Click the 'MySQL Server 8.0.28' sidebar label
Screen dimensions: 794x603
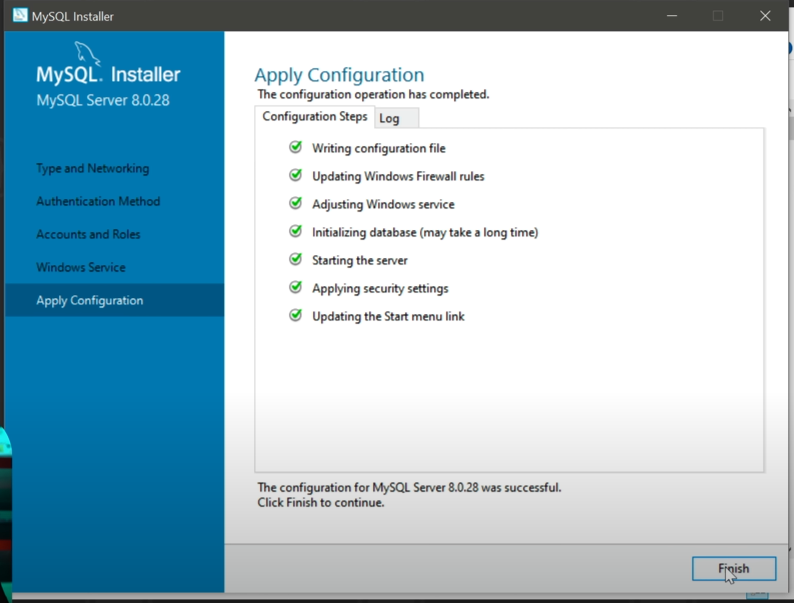(103, 100)
